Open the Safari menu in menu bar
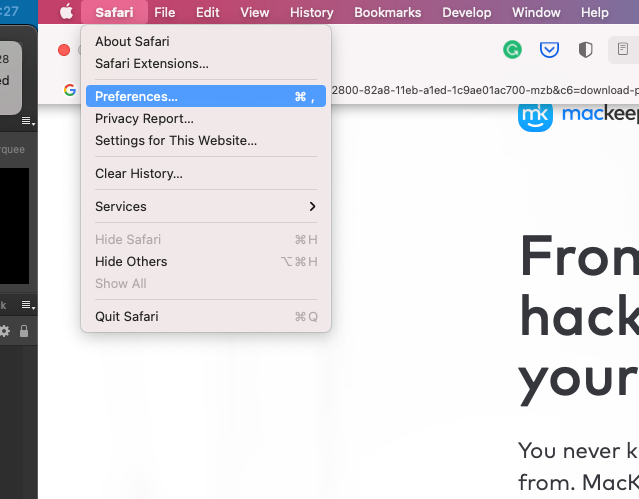The width and height of the screenshot is (639, 499). click(114, 12)
